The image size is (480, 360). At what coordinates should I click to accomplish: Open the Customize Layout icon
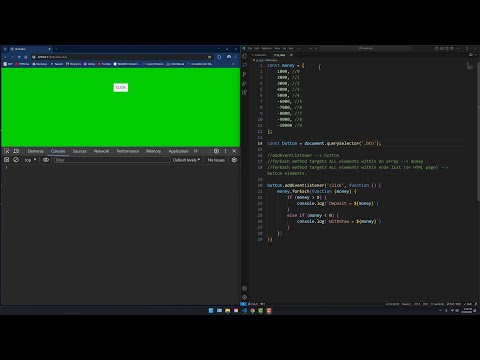452,48
